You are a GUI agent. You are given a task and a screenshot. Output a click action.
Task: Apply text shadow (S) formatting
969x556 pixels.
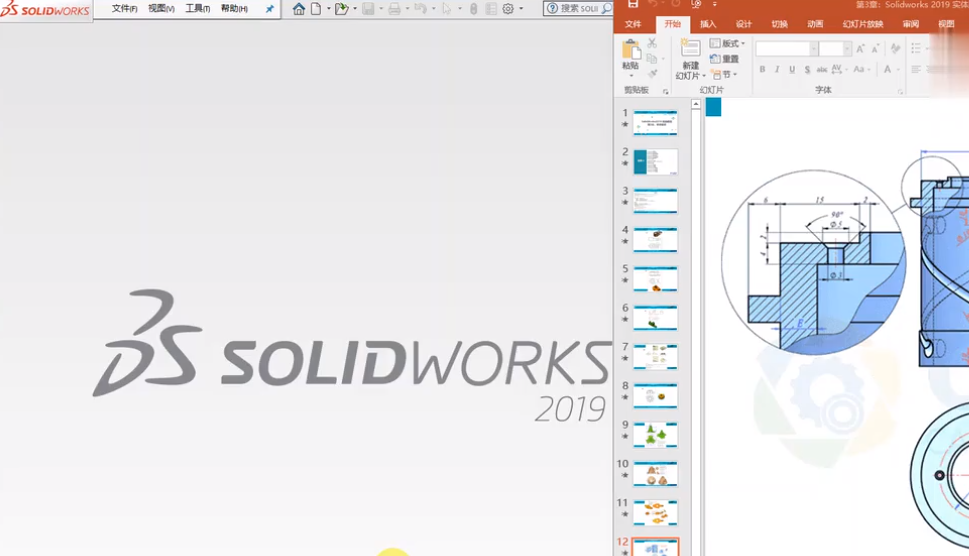pyautogui.click(x=807, y=69)
